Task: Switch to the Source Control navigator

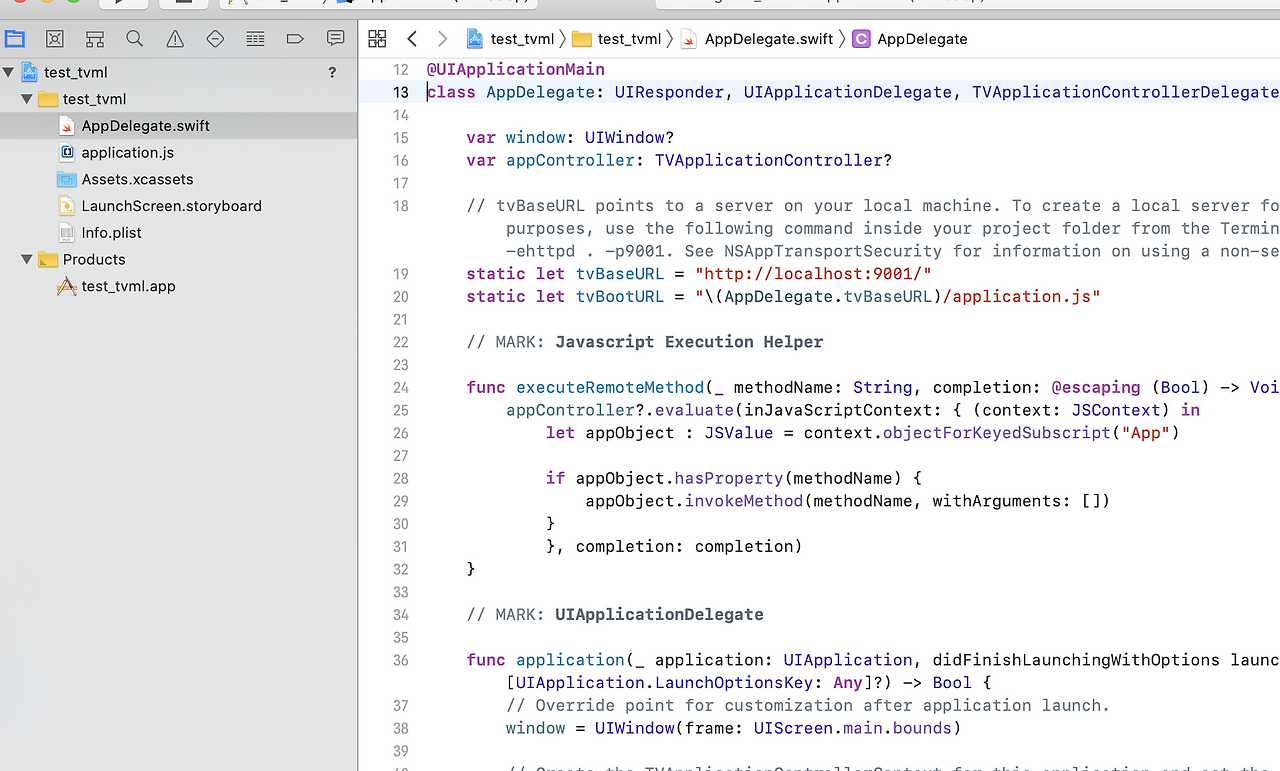Action: [55, 39]
